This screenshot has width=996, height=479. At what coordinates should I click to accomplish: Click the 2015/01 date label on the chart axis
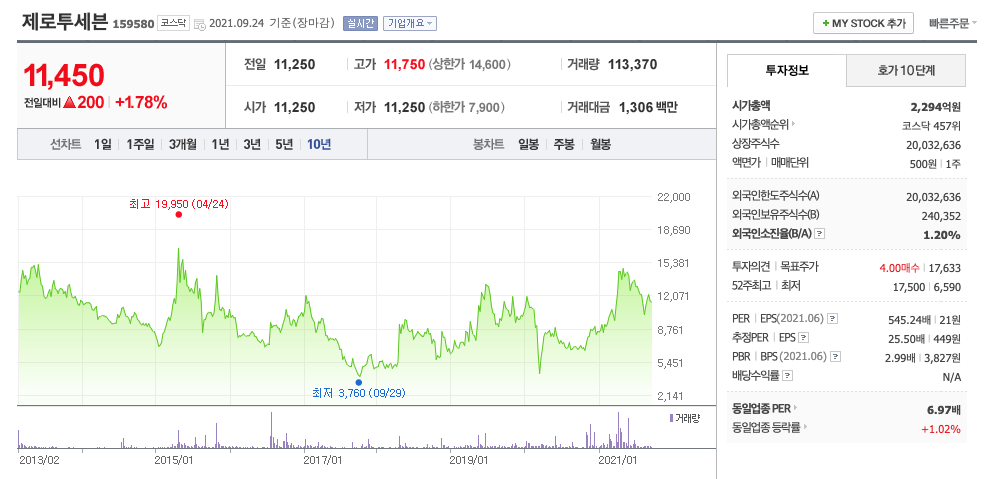174,460
